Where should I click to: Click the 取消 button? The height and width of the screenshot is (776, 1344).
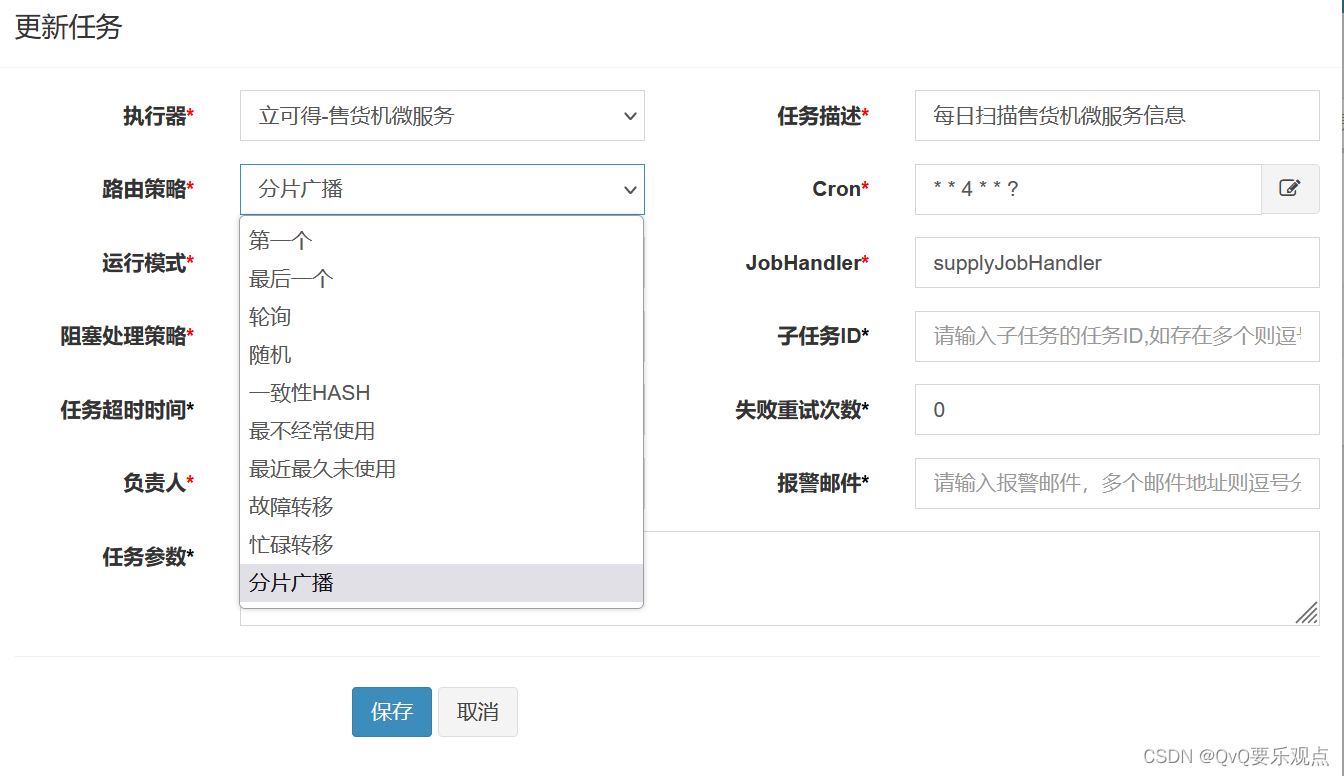point(478,712)
